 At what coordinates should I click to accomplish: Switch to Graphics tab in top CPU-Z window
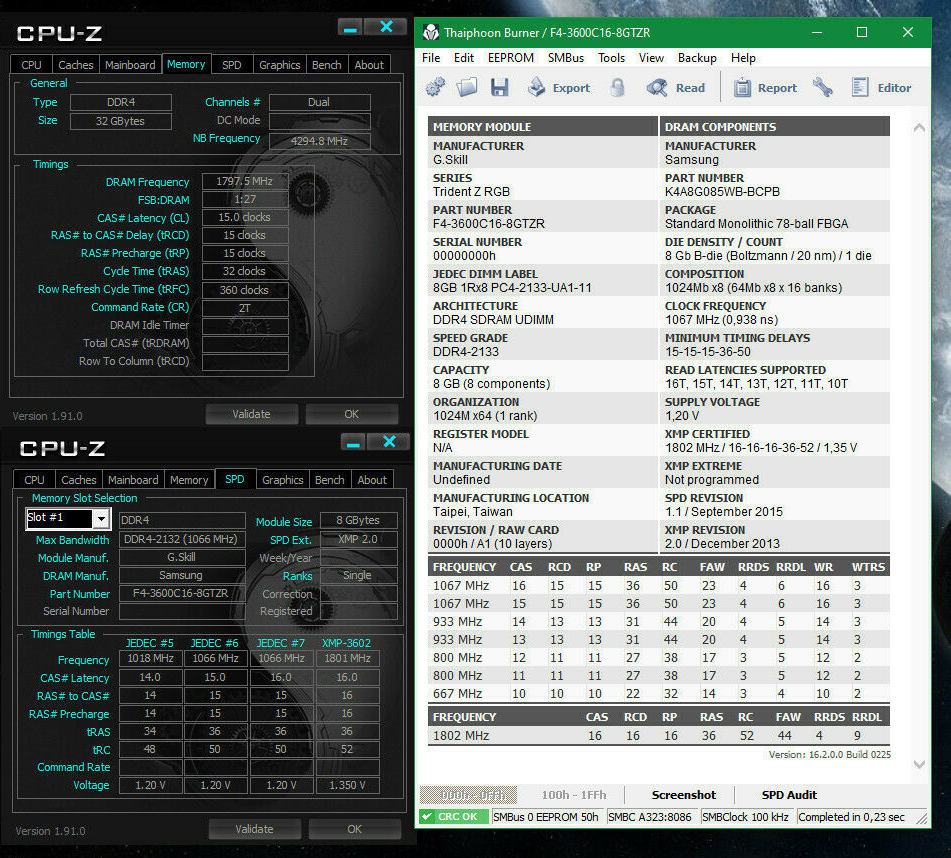280,65
